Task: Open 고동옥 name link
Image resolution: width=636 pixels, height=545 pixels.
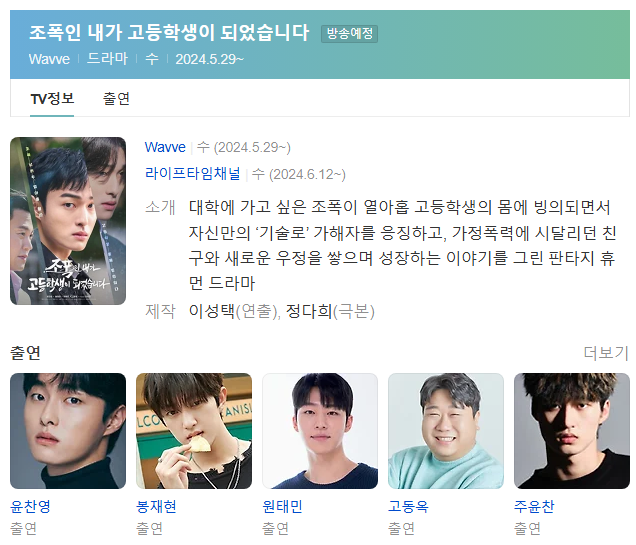Action: (408, 506)
